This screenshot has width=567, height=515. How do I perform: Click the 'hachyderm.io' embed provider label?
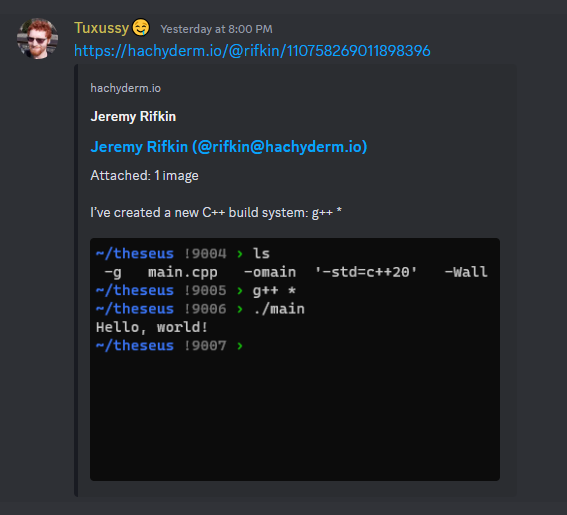pos(125,88)
